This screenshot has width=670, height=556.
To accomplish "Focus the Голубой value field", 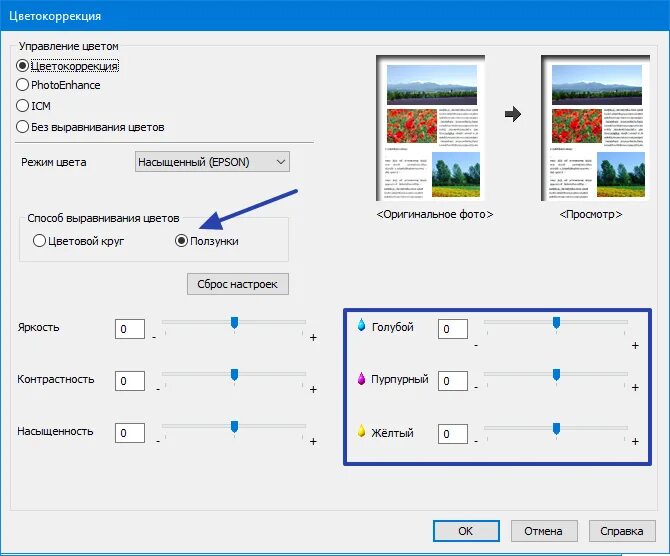I will [x=453, y=329].
